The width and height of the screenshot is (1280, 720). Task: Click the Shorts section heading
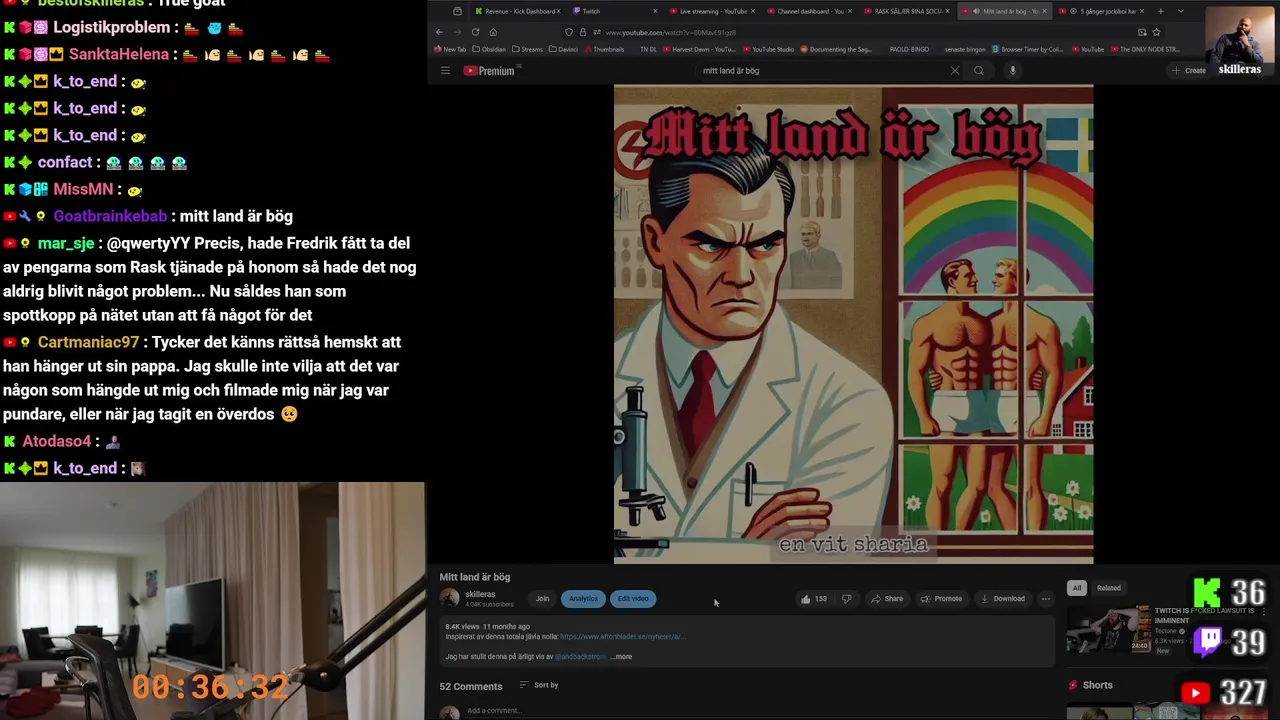1097,685
